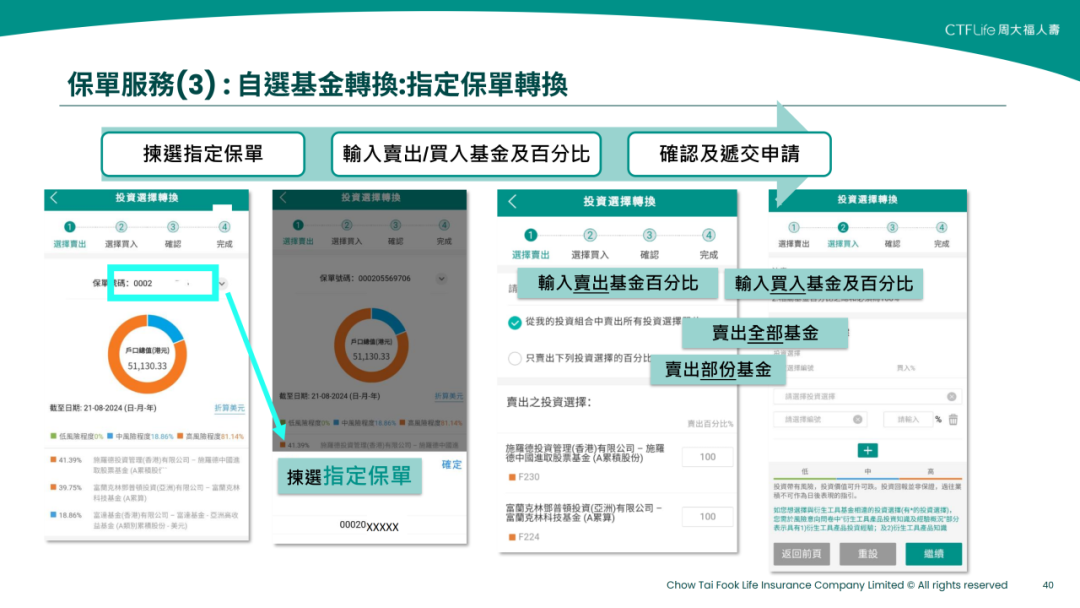This screenshot has width=1080, height=608.
Task: Select 完成 step in the dimmed picker screen
Action: [x=444, y=241]
